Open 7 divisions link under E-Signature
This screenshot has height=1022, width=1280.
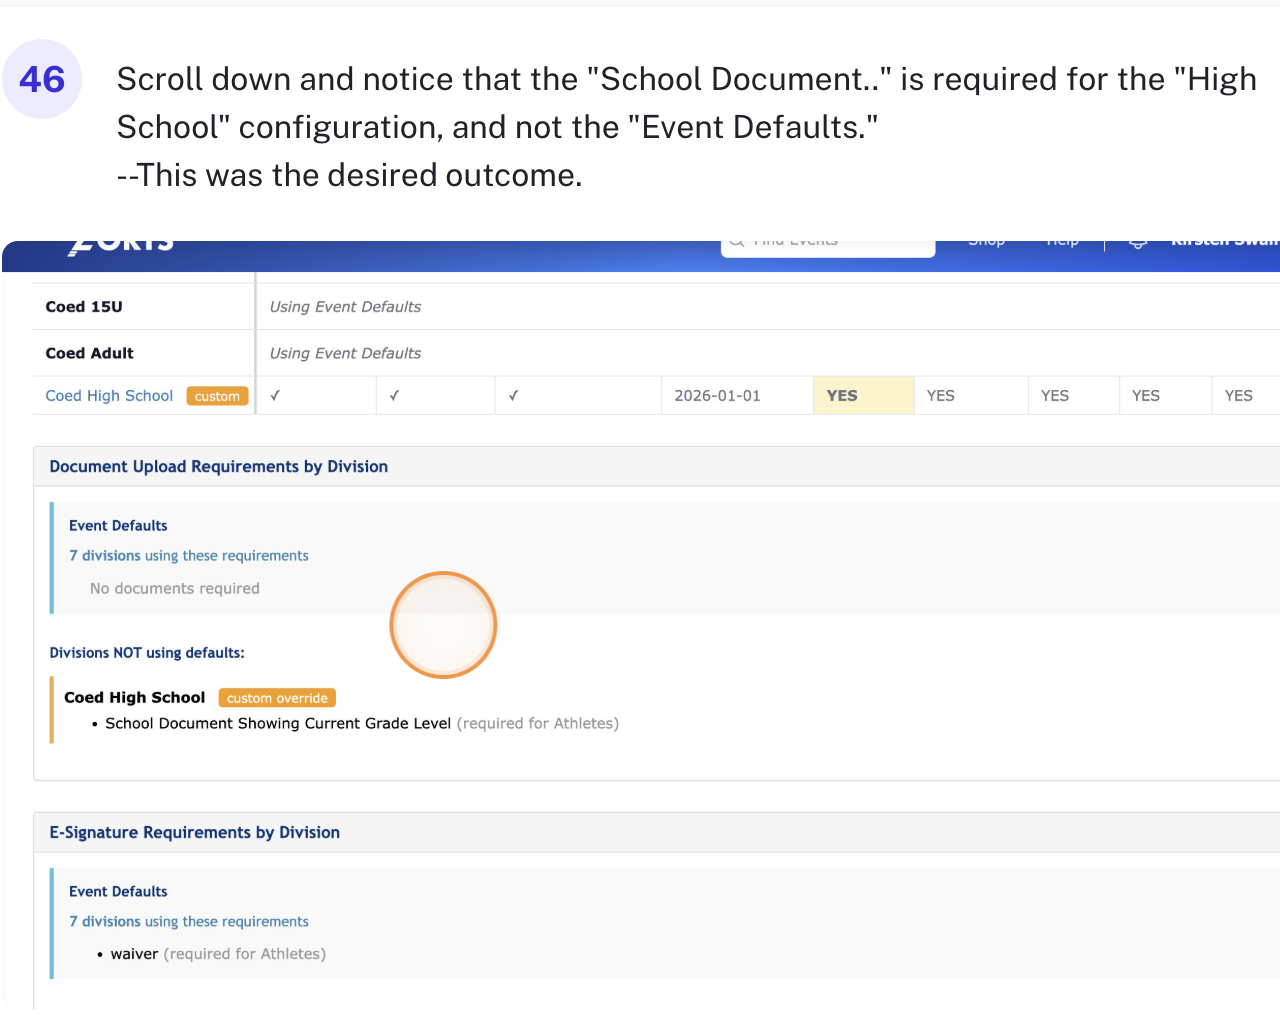pos(189,922)
